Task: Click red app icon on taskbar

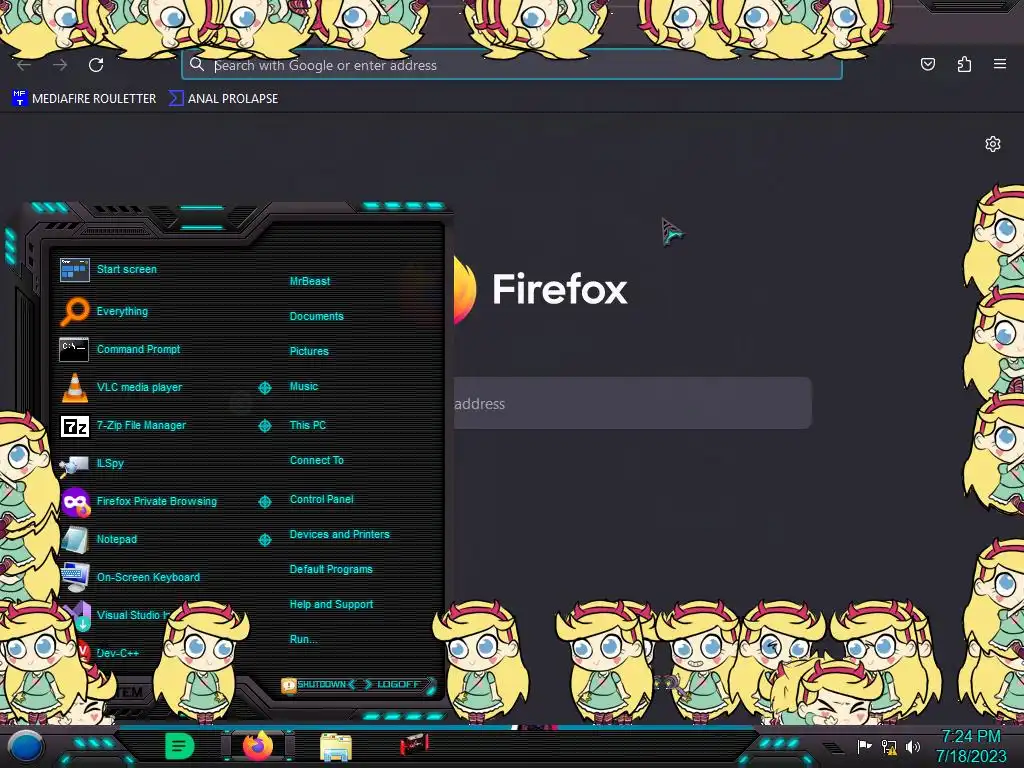Action: click(414, 744)
